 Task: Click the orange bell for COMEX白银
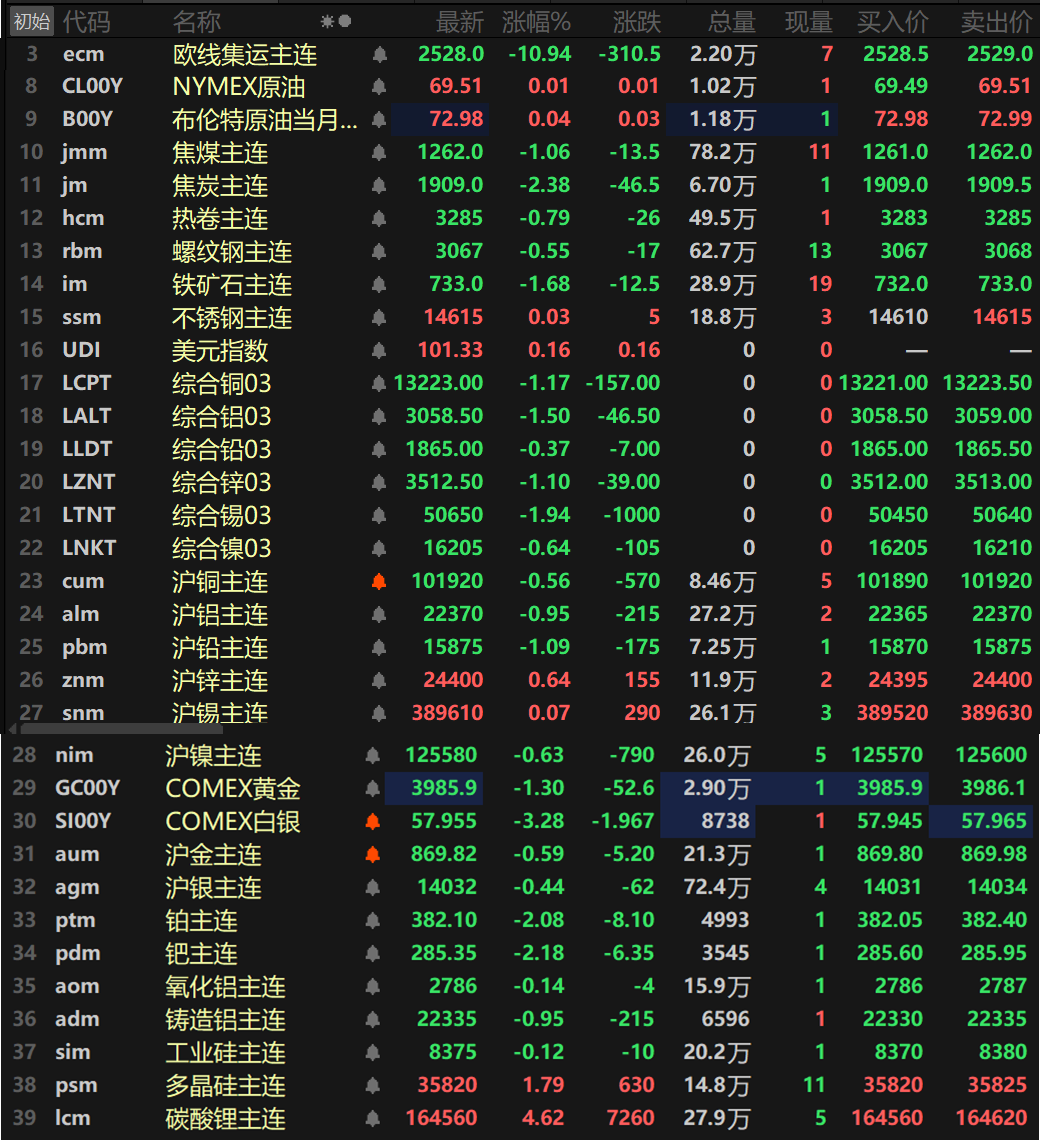(x=372, y=822)
